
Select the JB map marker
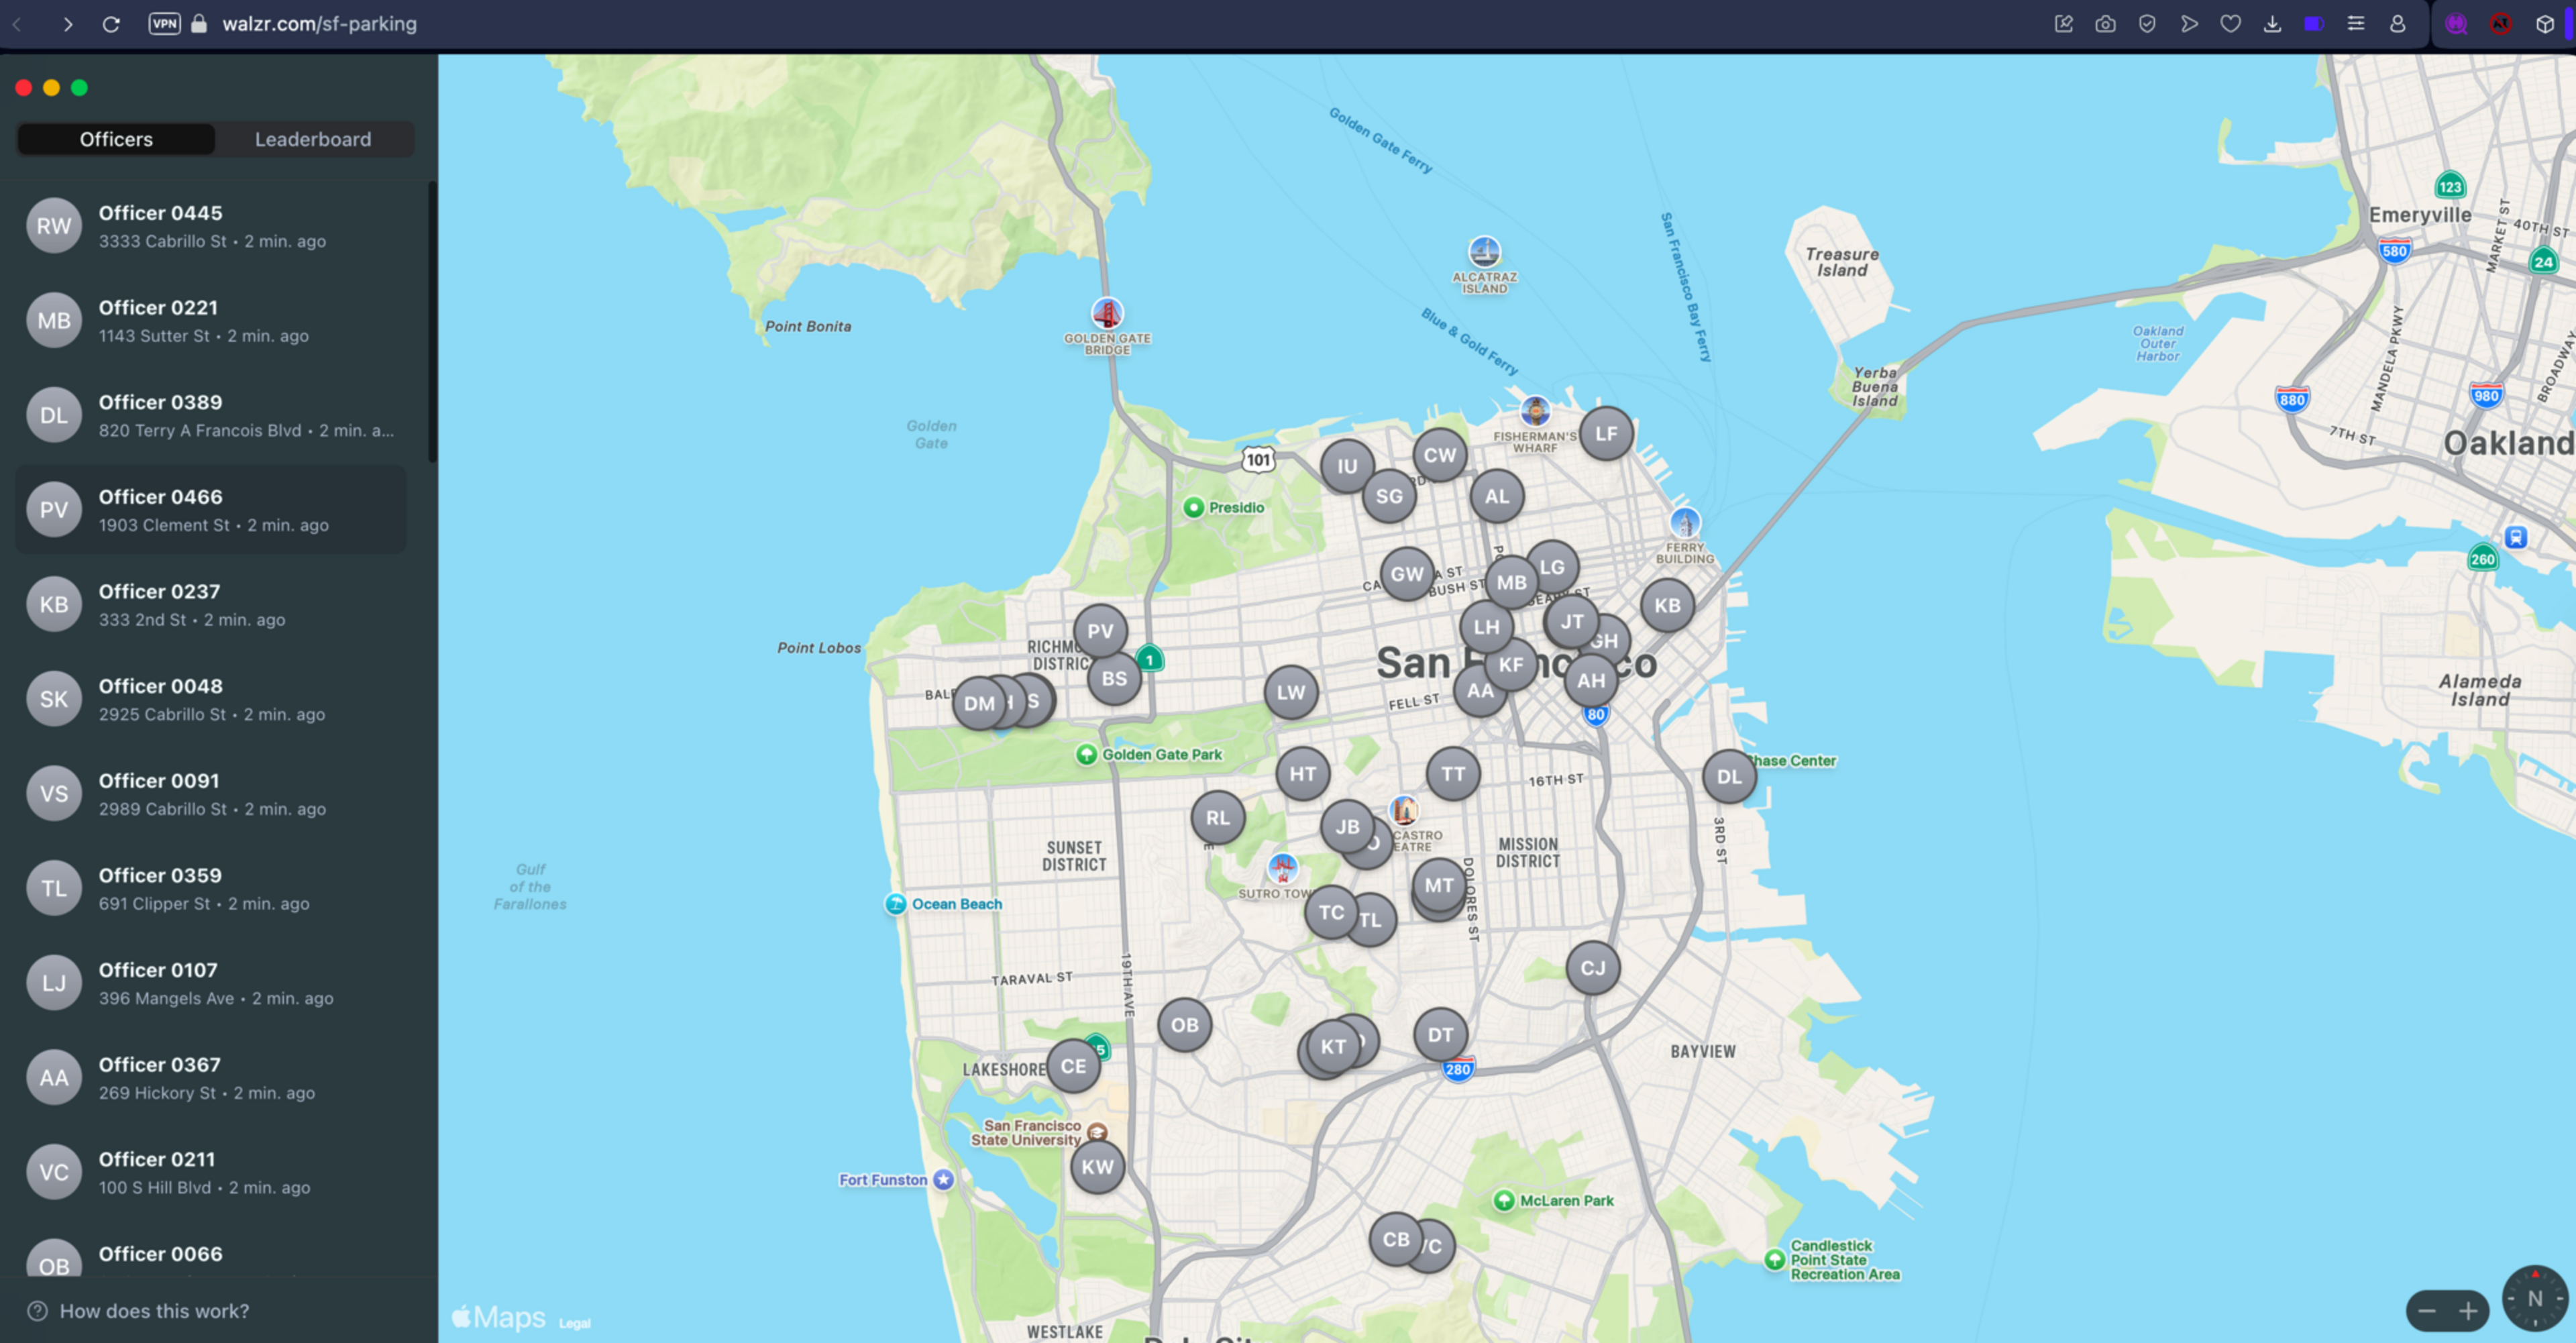(1347, 826)
